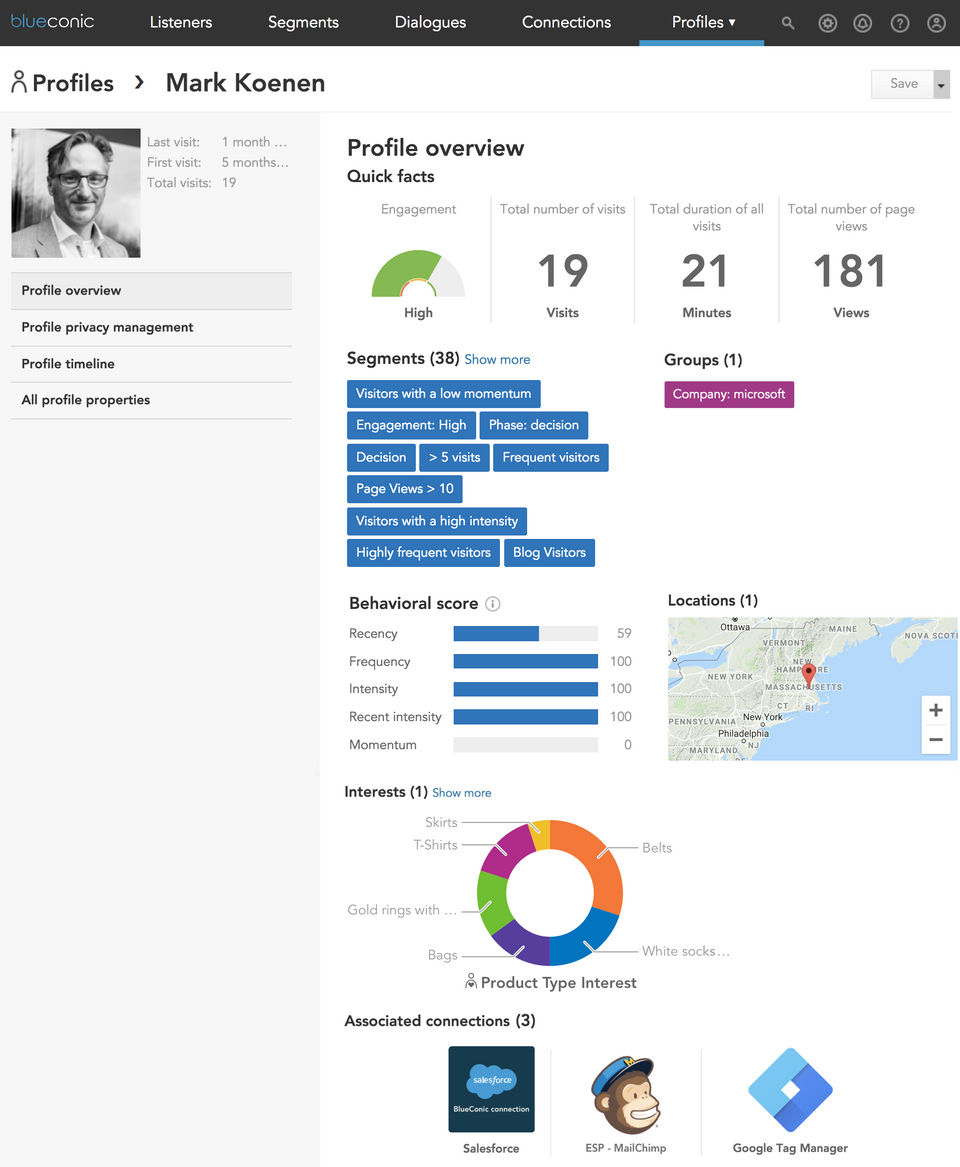The image size is (960, 1167).
Task: Click the Highly frequent visitors tag
Action: (x=423, y=552)
